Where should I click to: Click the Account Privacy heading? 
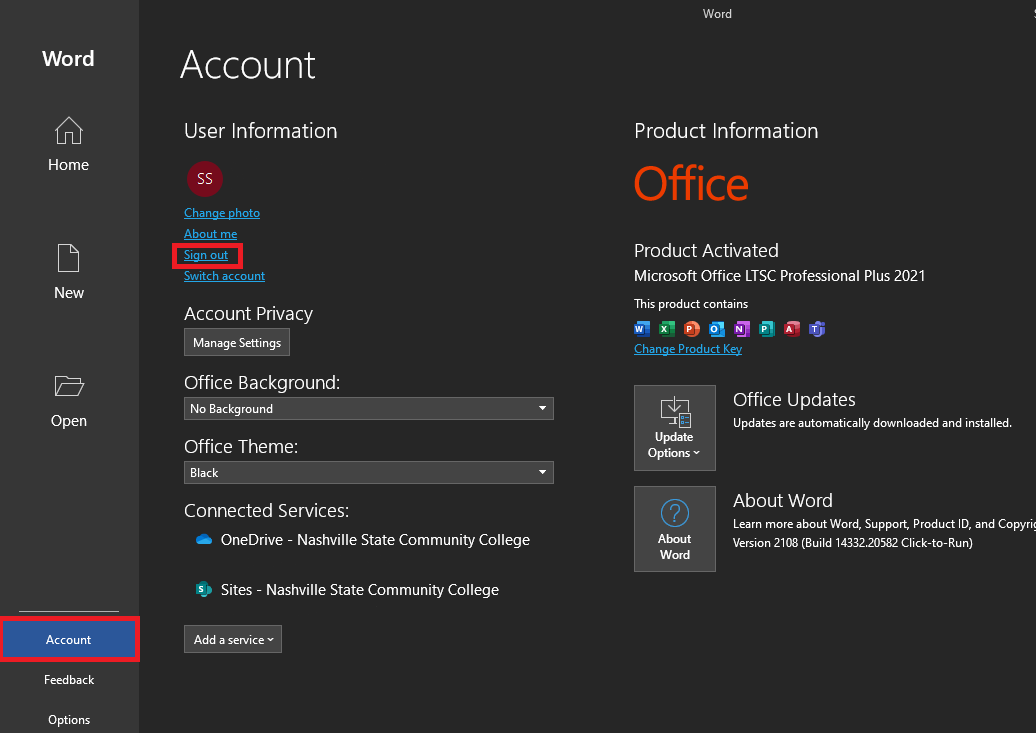pos(248,314)
